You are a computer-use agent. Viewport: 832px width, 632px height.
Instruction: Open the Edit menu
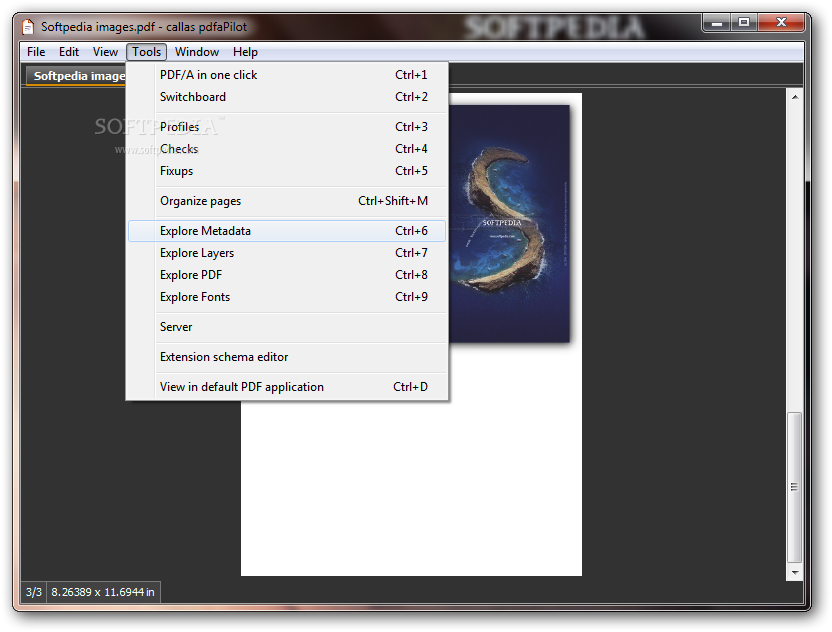point(68,52)
